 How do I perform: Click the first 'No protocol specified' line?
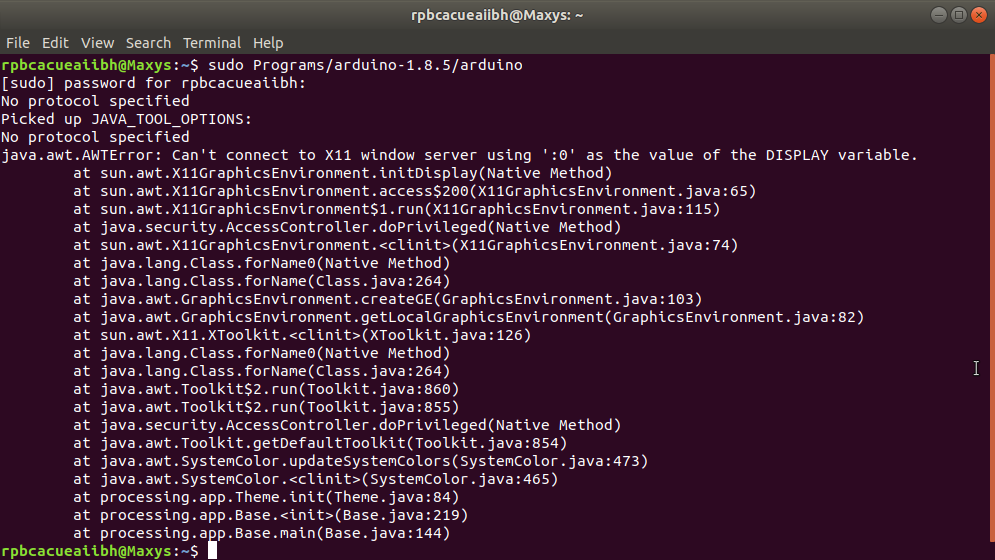pyautogui.click(x=95, y=101)
